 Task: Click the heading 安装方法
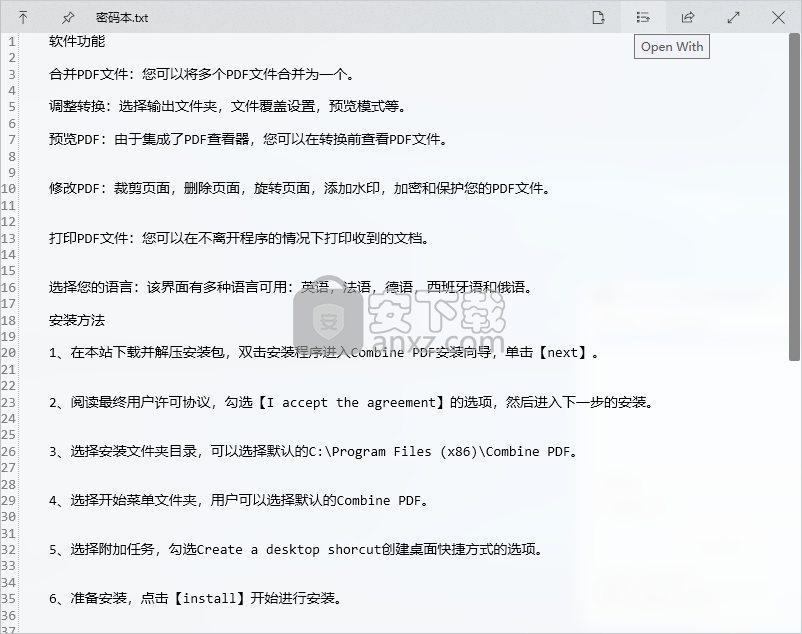pyautogui.click(x=77, y=320)
